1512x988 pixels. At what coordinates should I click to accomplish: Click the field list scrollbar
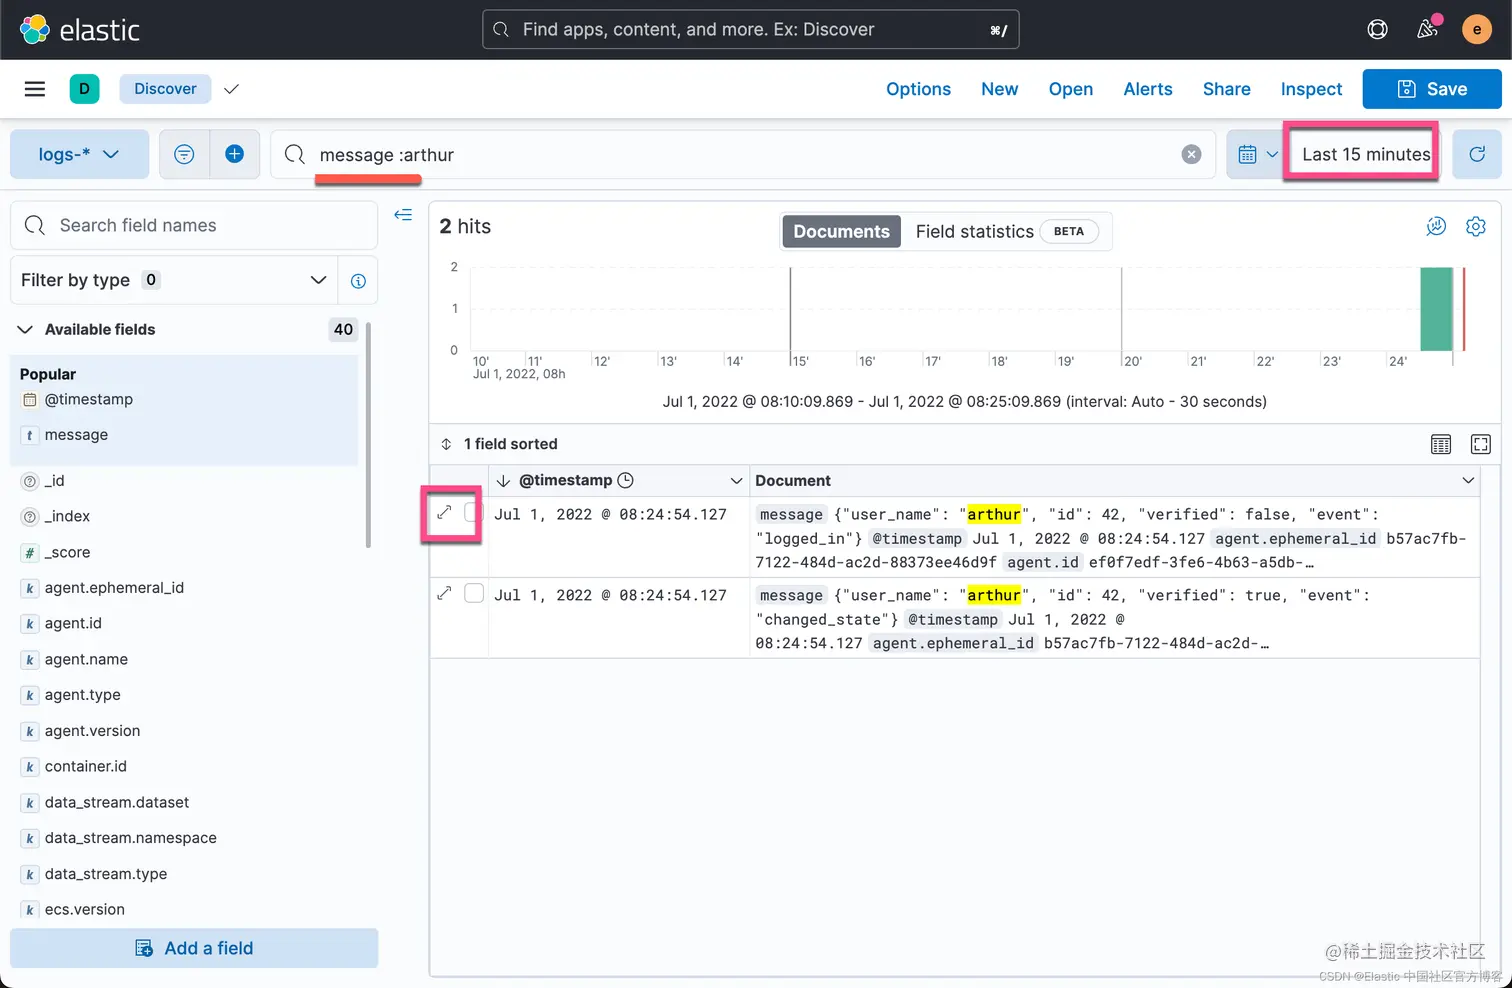(x=369, y=435)
